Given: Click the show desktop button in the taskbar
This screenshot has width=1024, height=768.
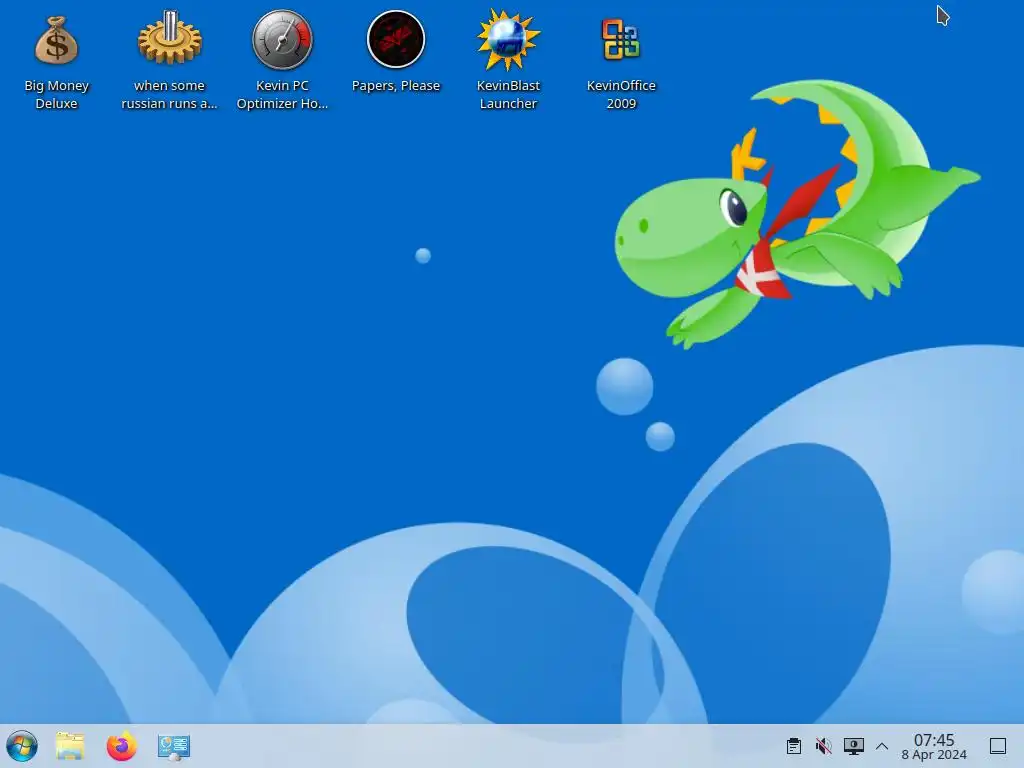Looking at the screenshot, I should tap(997, 746).
